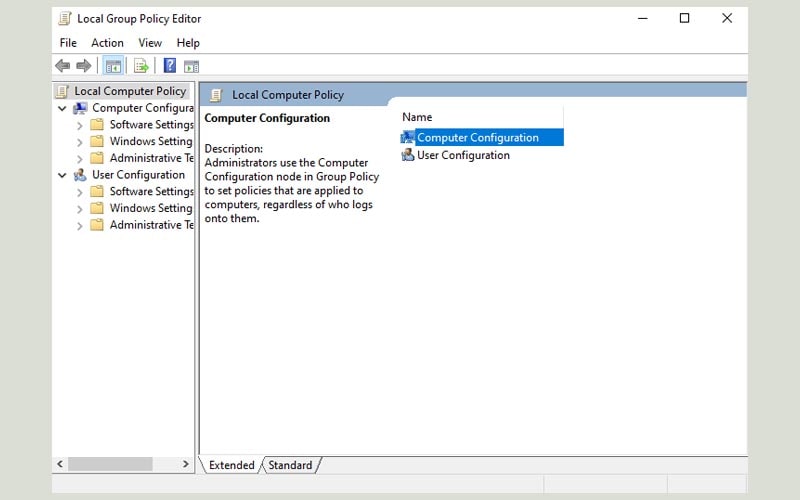Click the Local Computer Policy scroll icon in tree

[x=62, y=91]
